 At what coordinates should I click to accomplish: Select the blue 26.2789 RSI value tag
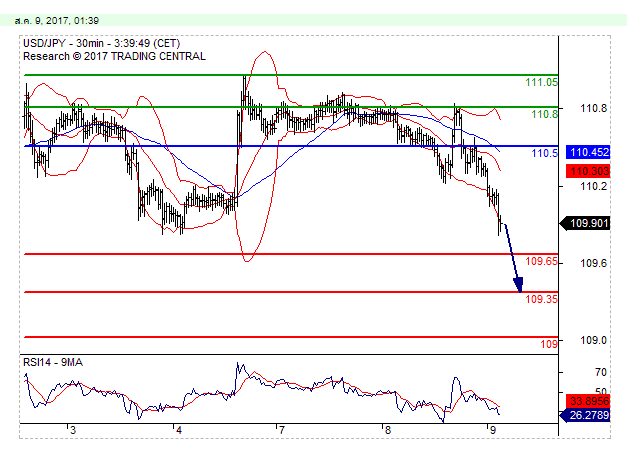pos(586,415)
